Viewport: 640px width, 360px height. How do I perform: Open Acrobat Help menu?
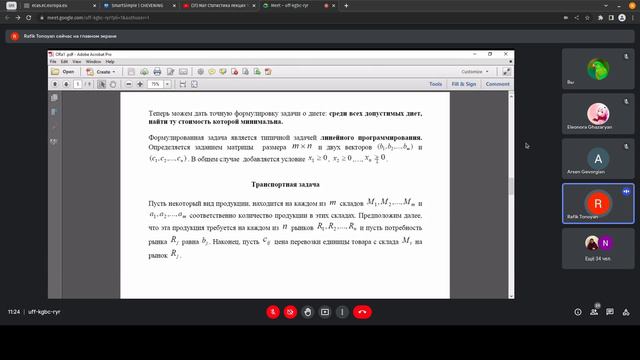pos(110,62)
